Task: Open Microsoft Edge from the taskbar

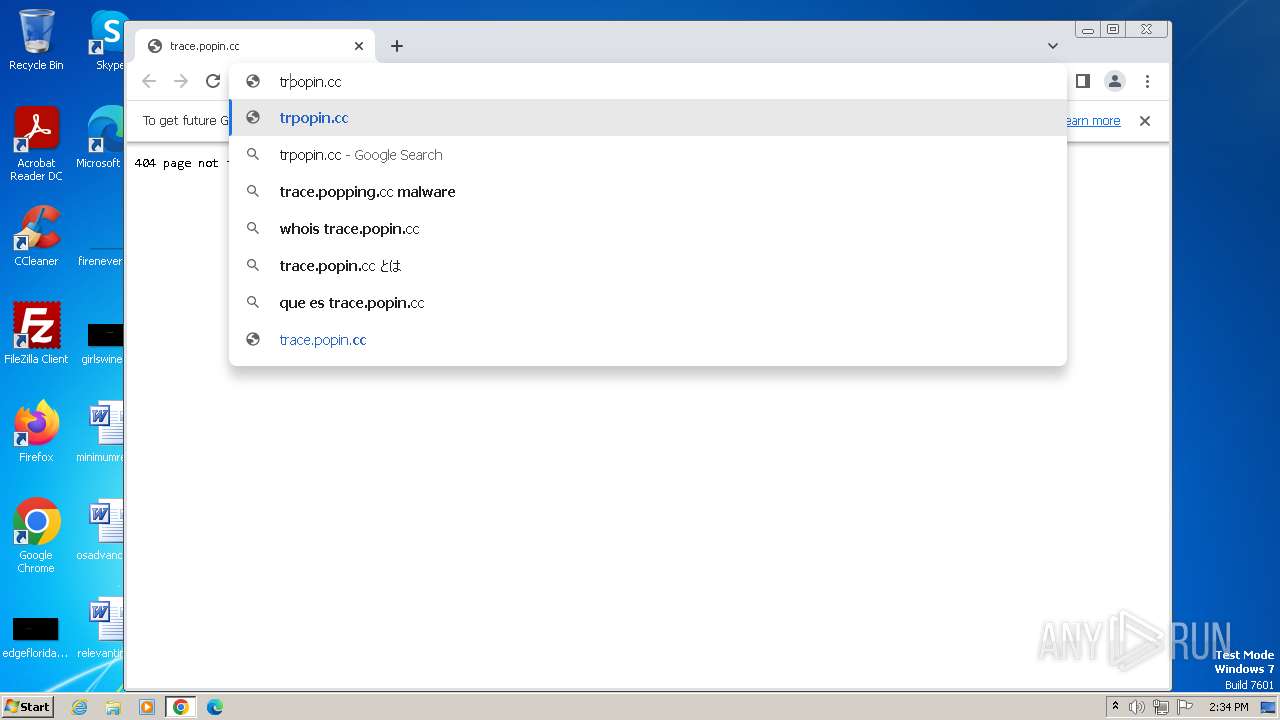Action: click(215, 707)
